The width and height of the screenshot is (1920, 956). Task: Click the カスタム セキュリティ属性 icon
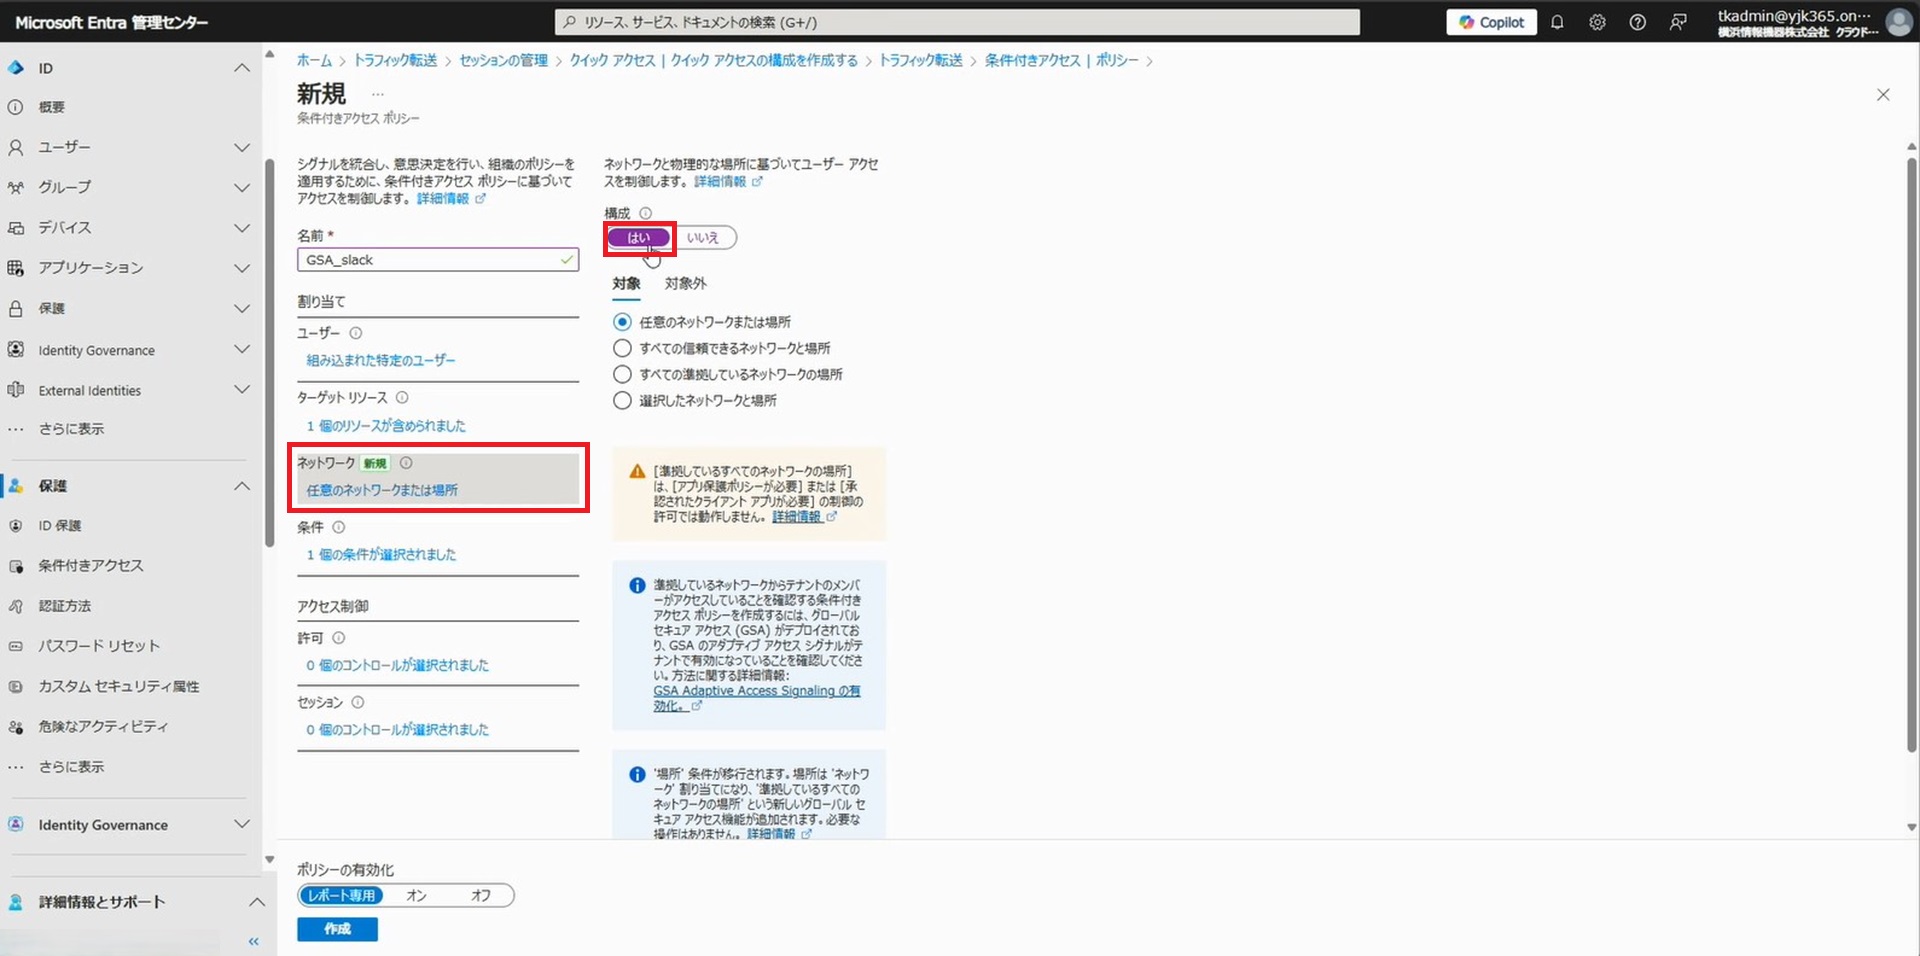[16, 686]
